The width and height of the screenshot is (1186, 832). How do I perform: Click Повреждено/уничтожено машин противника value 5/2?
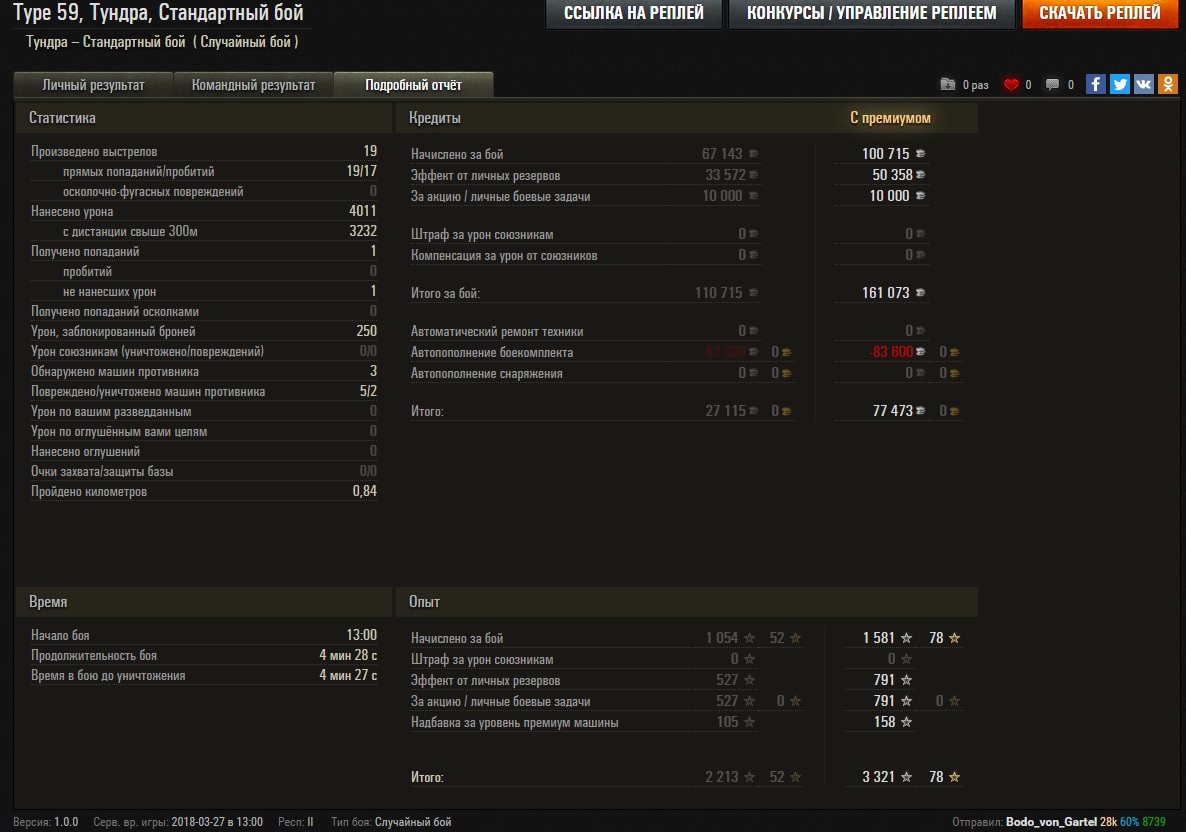pos(368,391)
